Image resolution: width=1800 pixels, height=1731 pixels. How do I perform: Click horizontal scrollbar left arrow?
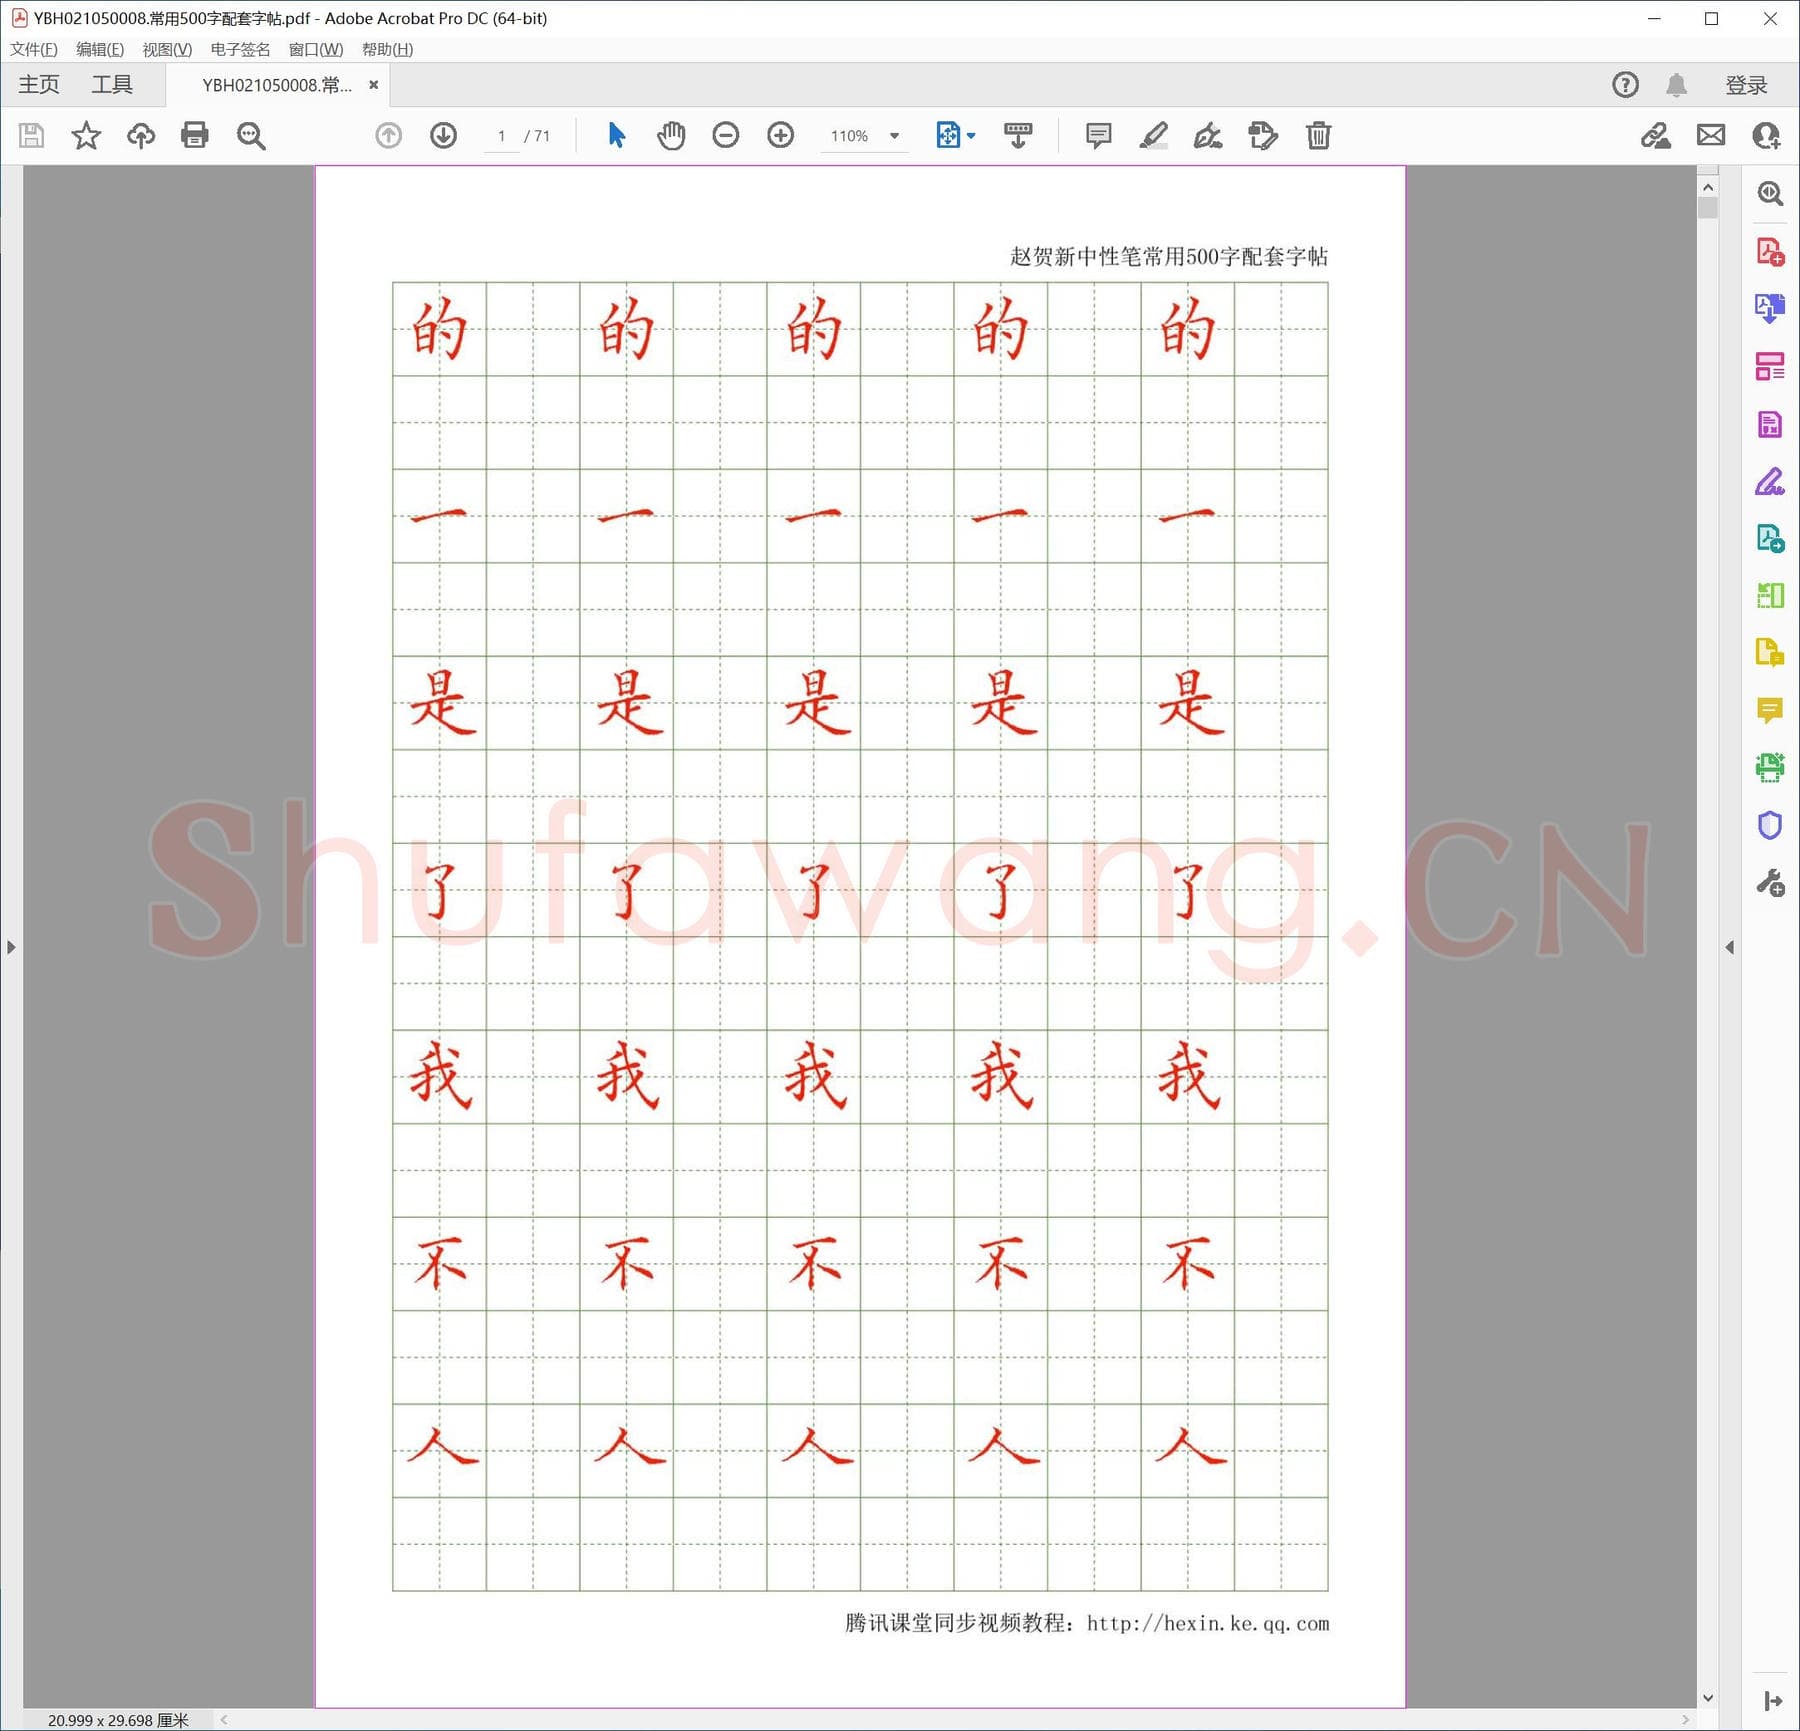click(224, 1720)
